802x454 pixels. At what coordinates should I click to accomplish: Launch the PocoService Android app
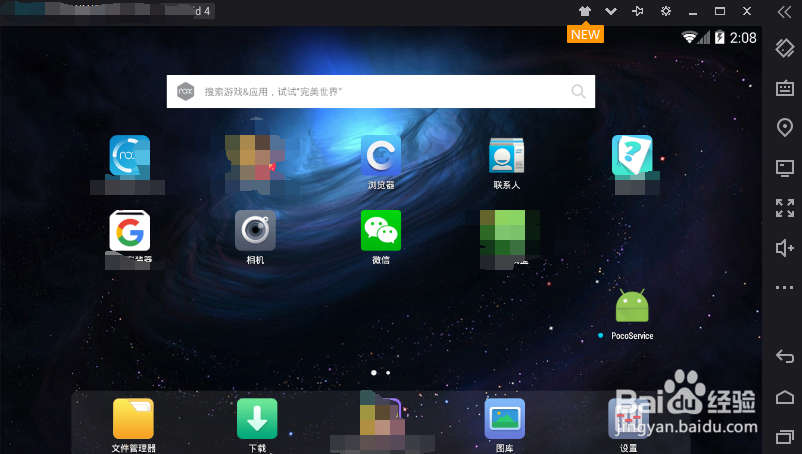pyautogui.click(x=632, y=306)
